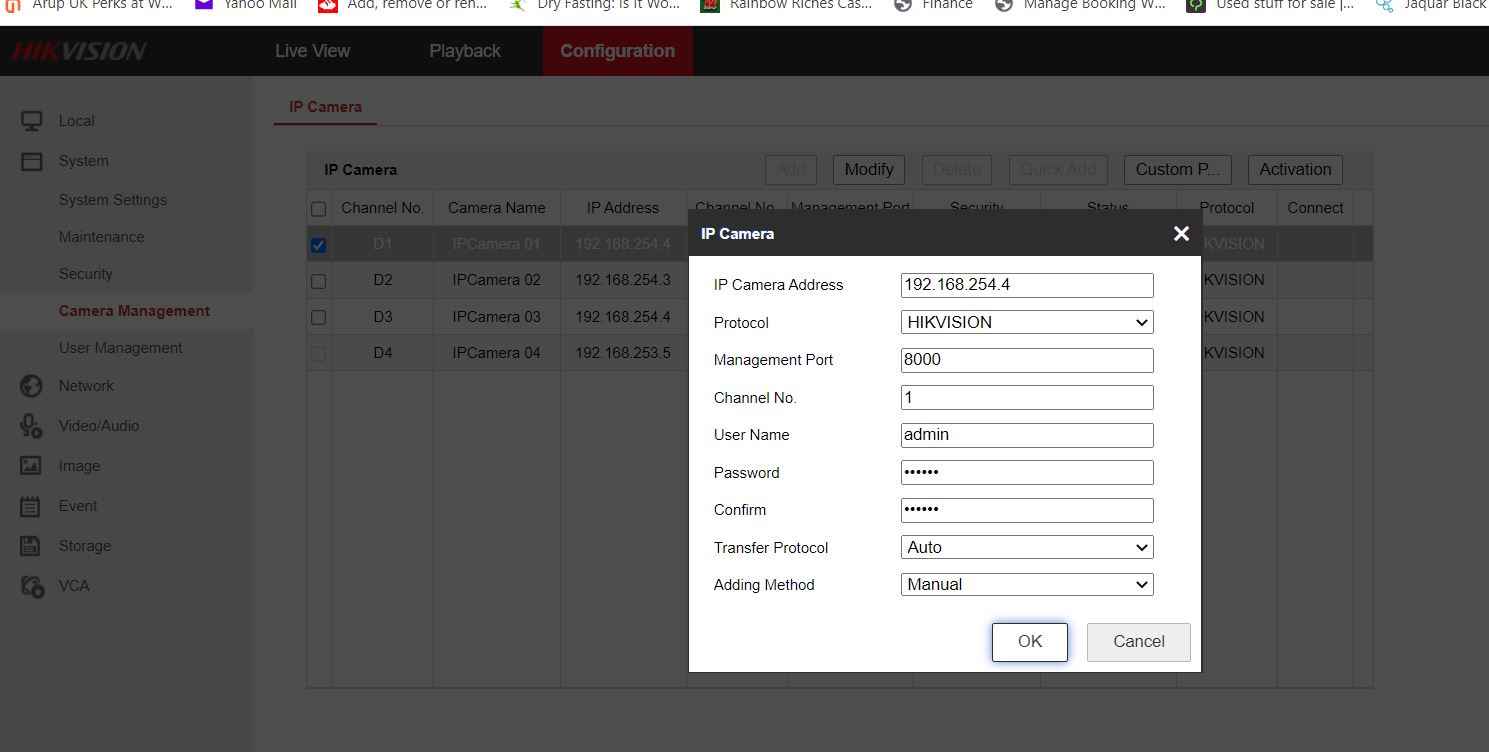
Task: Switch to the Live View tab
Action: 312,51
